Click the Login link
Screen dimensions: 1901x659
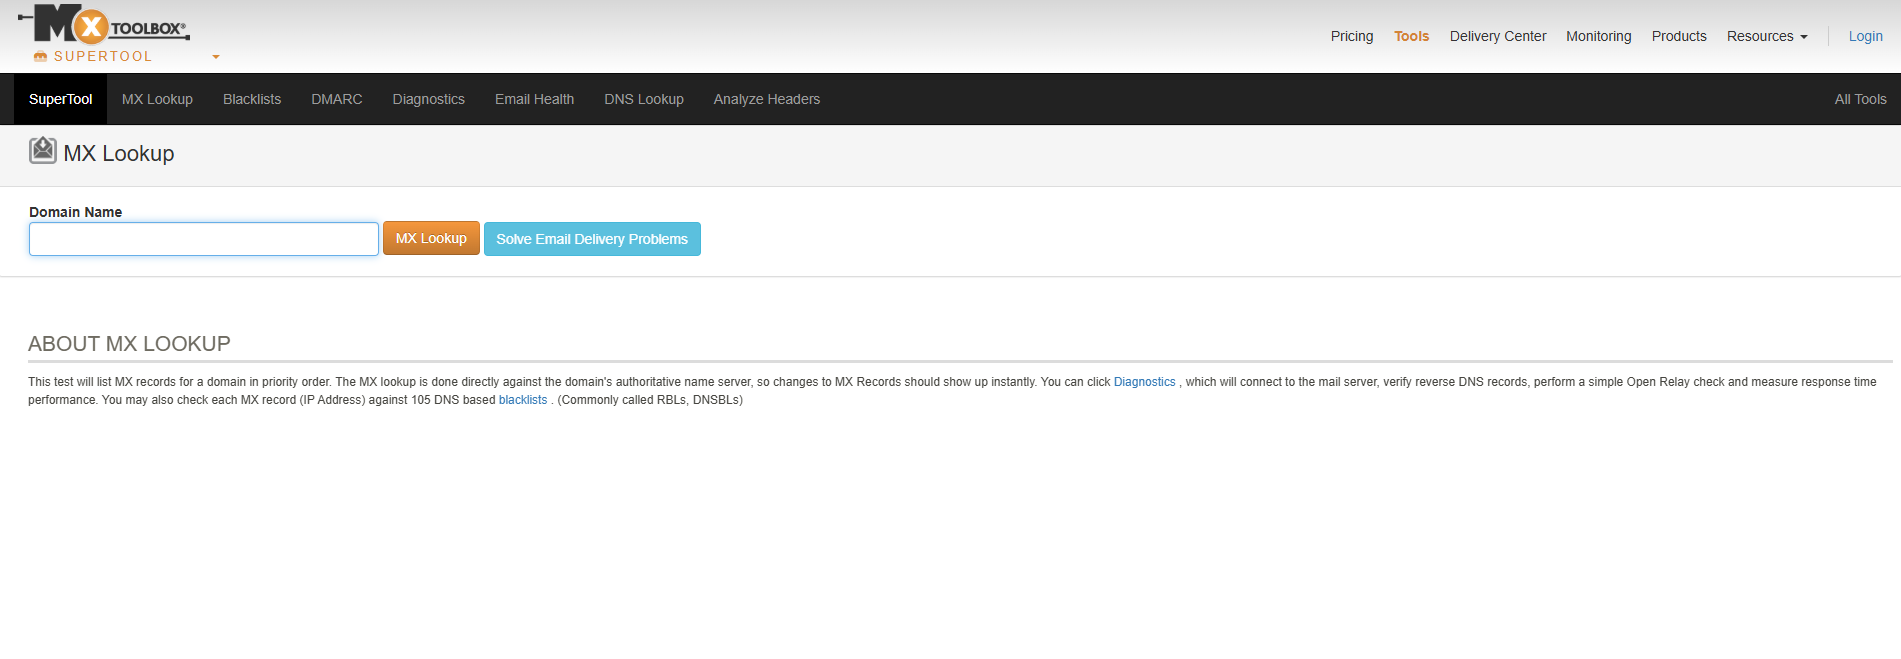pyautogui.click(x=1865, y=36)
